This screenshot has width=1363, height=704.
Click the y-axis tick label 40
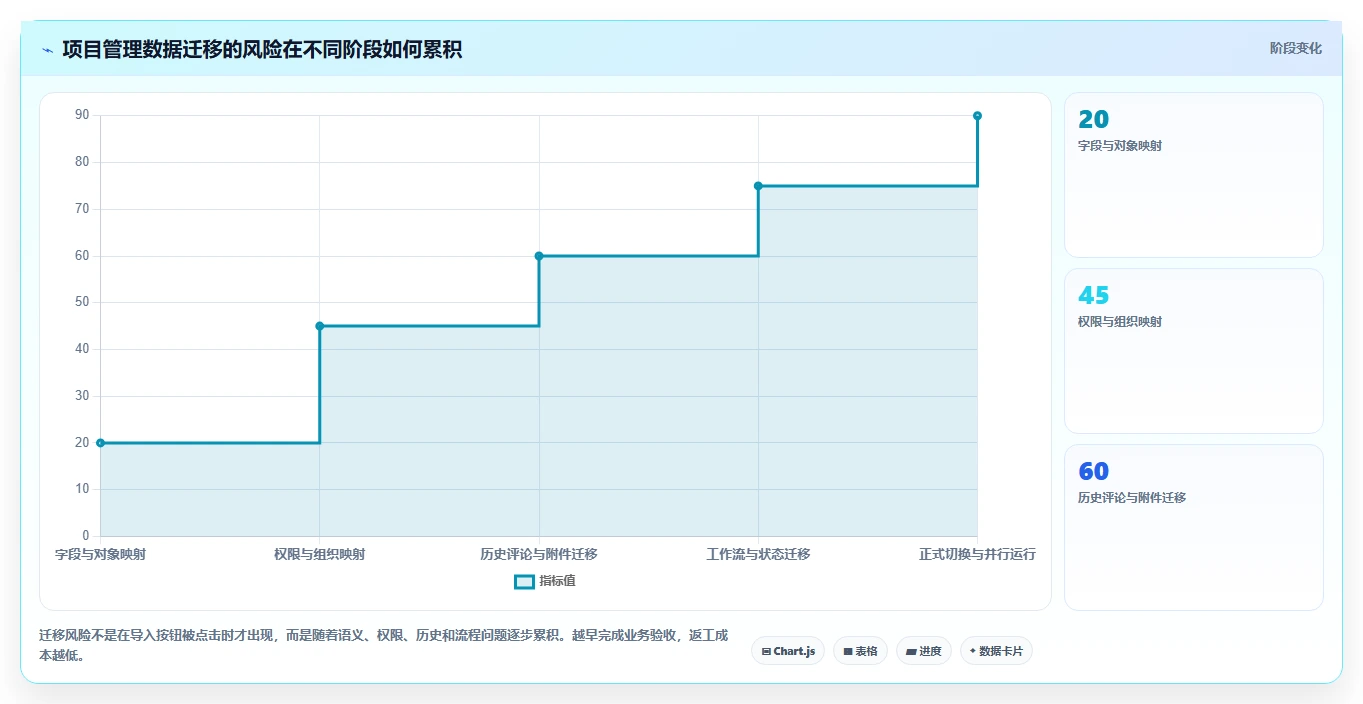(82, 349)
